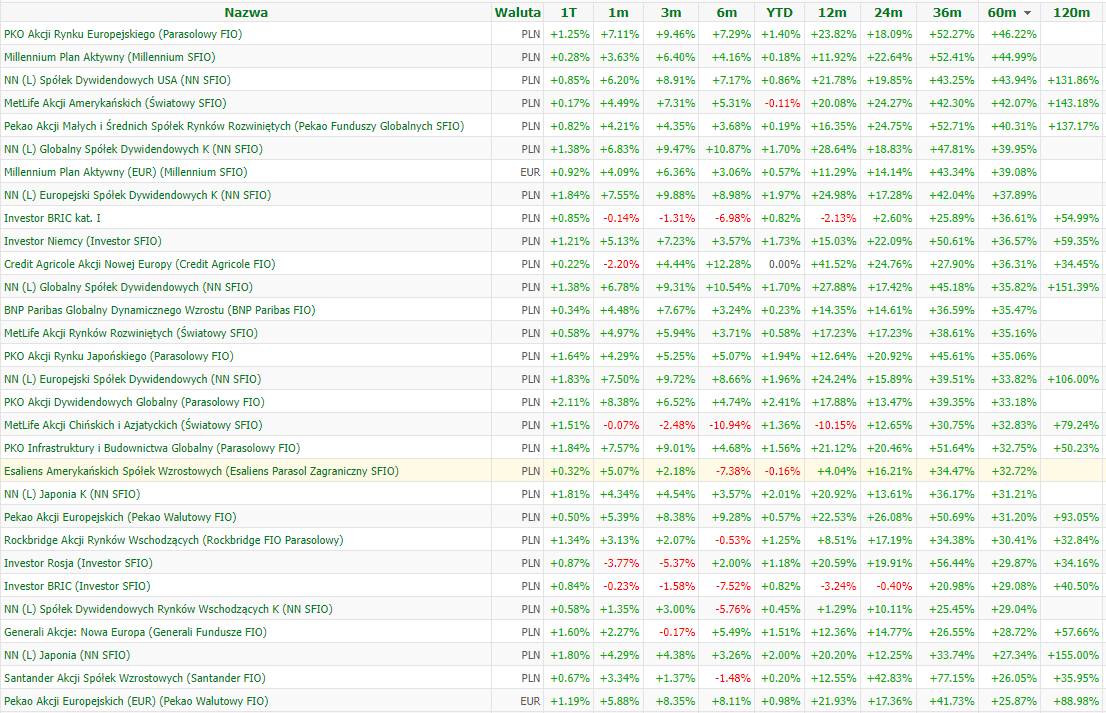Open BNP Paribas Globalny Dynamicznego Wzrostu fund
The image size is (1106, 713).
point(159,310)
